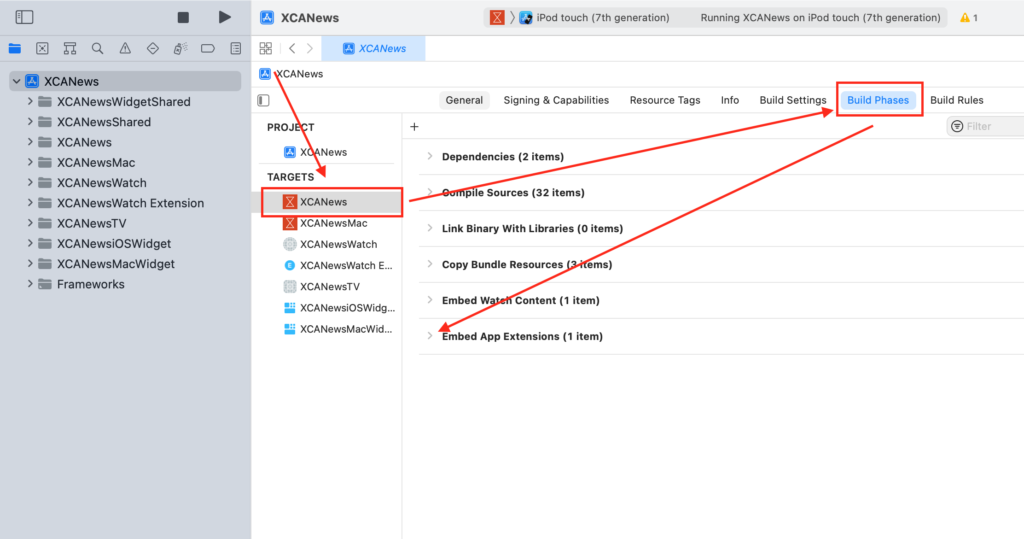
Task: Expand Embed App Extensions section
Action: pos(430,336)
